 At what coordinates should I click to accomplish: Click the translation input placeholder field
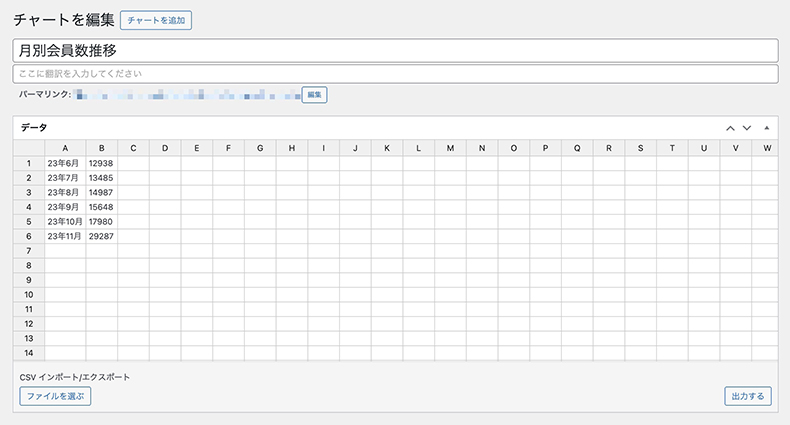(396, 74)
